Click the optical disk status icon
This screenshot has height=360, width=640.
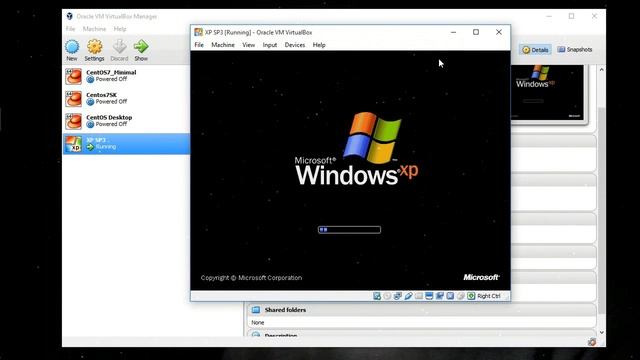pyautogui.click(x=387, y=296)
